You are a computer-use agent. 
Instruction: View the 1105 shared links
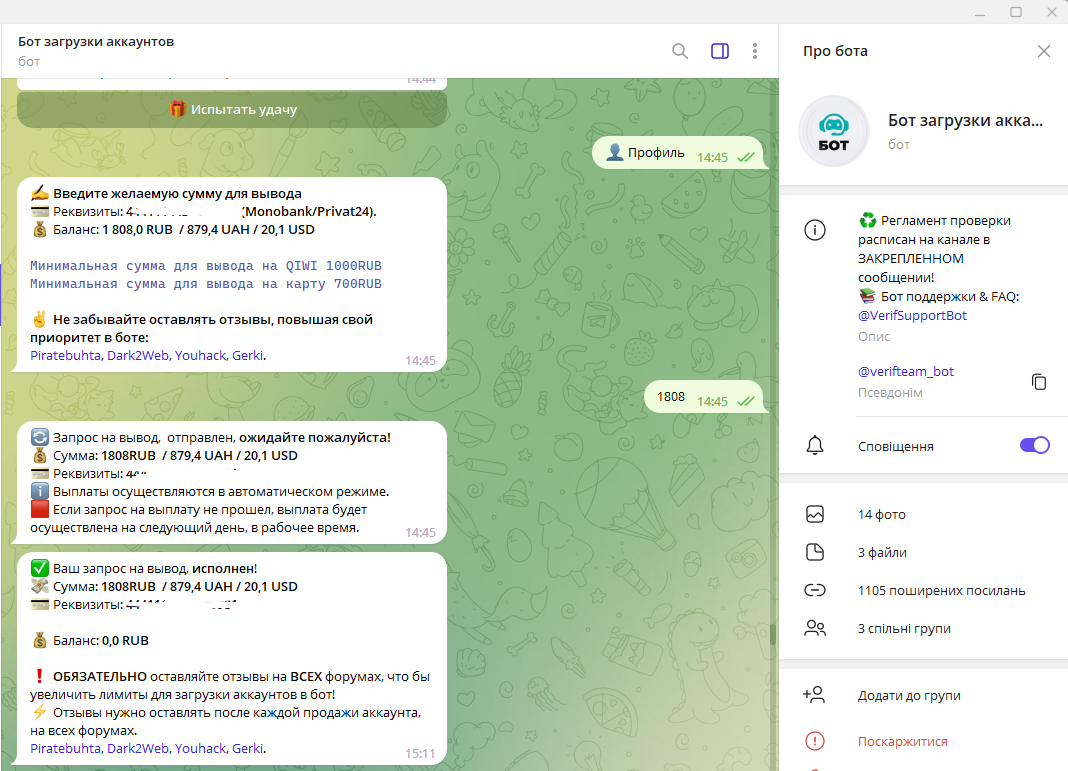click(x=940, y=591)
